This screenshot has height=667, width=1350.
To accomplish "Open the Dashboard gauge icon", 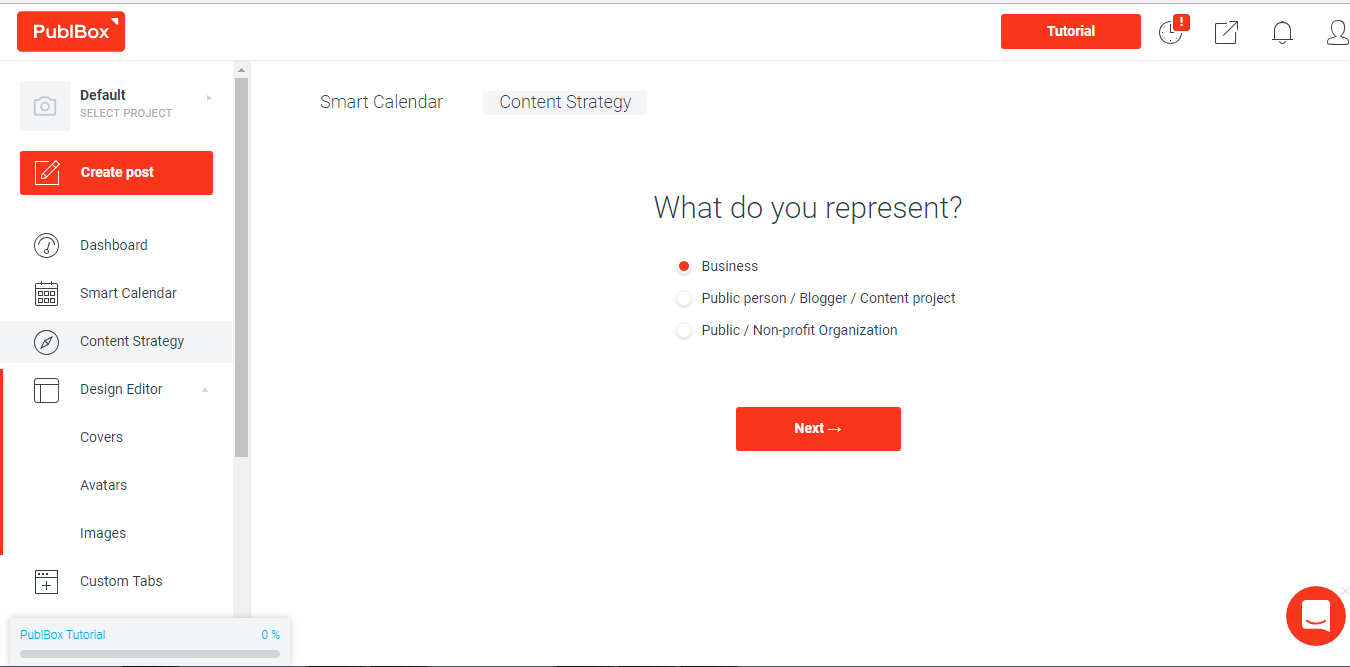I will 46,245.
